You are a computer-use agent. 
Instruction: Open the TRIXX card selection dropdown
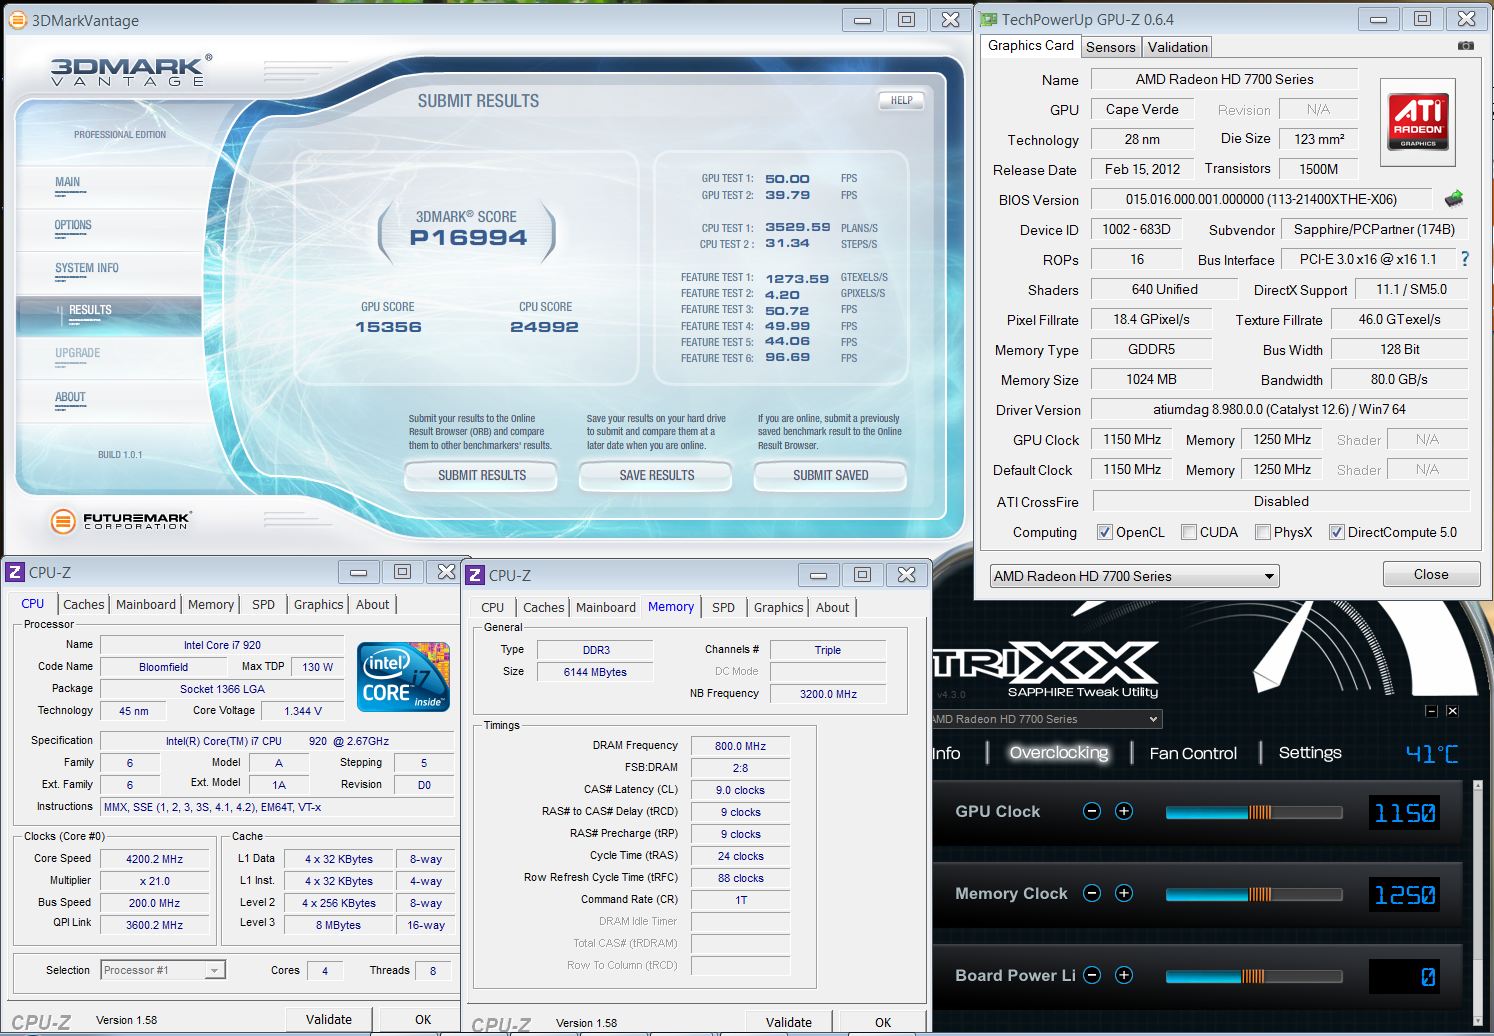[1046, 719]
